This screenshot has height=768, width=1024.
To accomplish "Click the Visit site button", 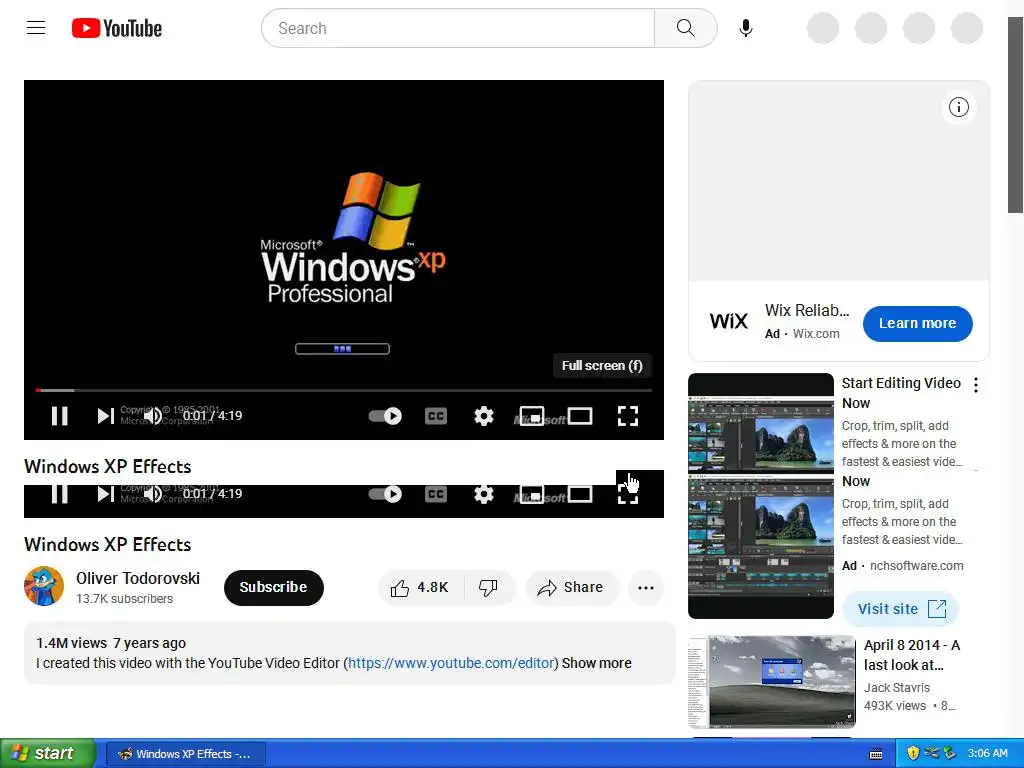I will click(x=901, y=609).
